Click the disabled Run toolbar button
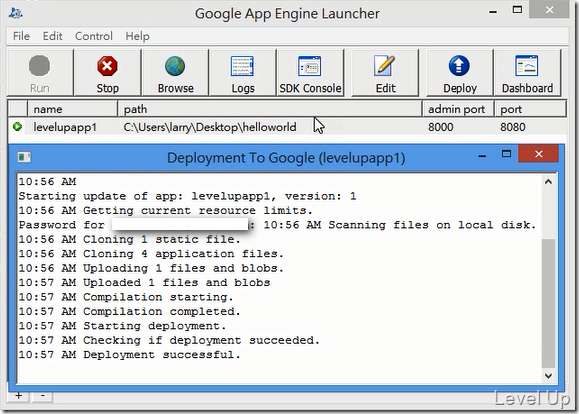 [x=40, y=73]
